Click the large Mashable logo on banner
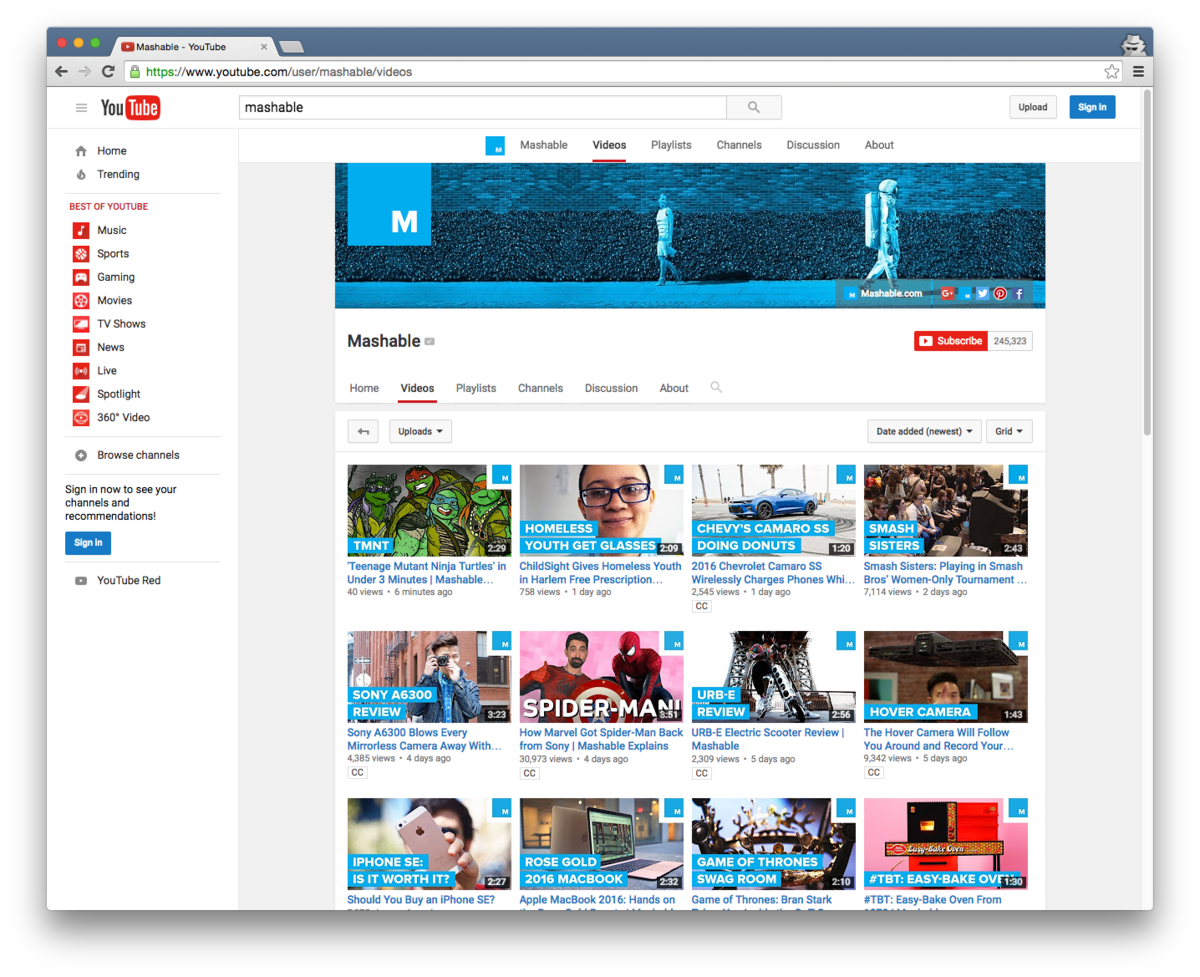Viewport: 1200px width, 977px height. (x=389, y=205)
